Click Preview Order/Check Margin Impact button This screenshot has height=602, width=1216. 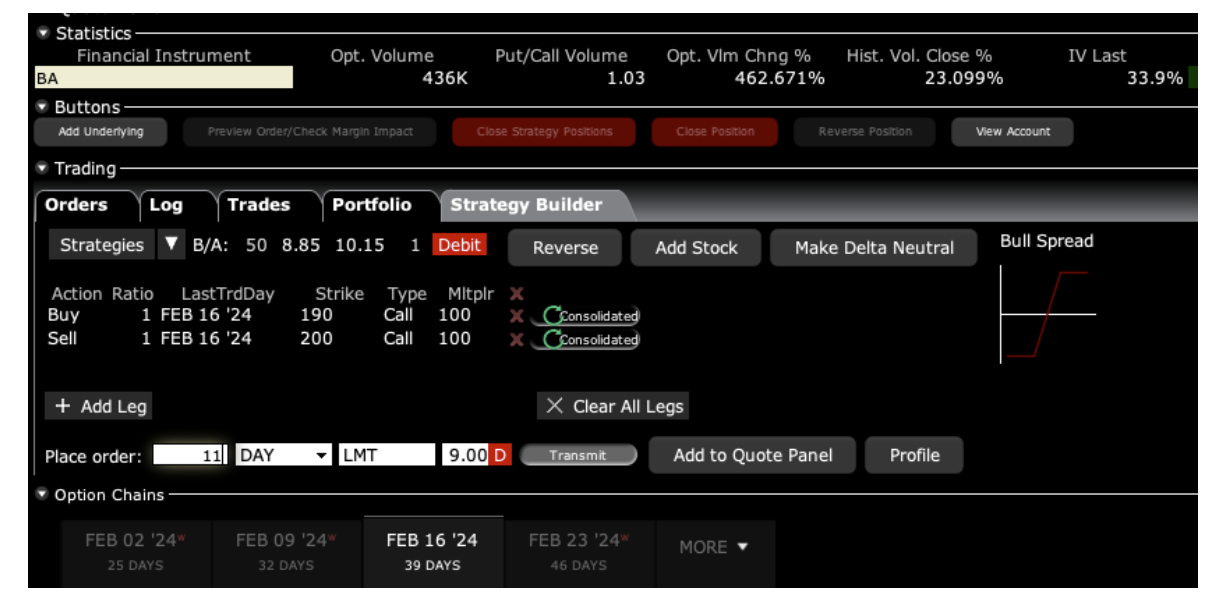[x=310, y=132]
